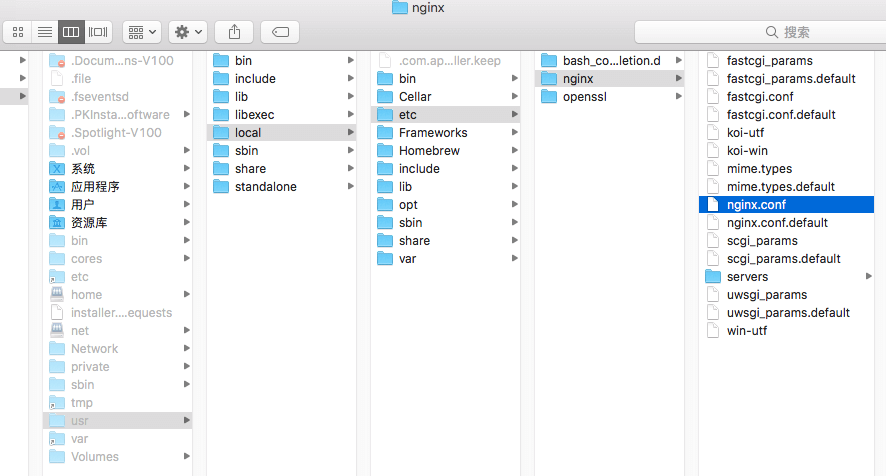Open the net volume icon
The height and width of the screenshot is (476, 886).
[57, 331]
